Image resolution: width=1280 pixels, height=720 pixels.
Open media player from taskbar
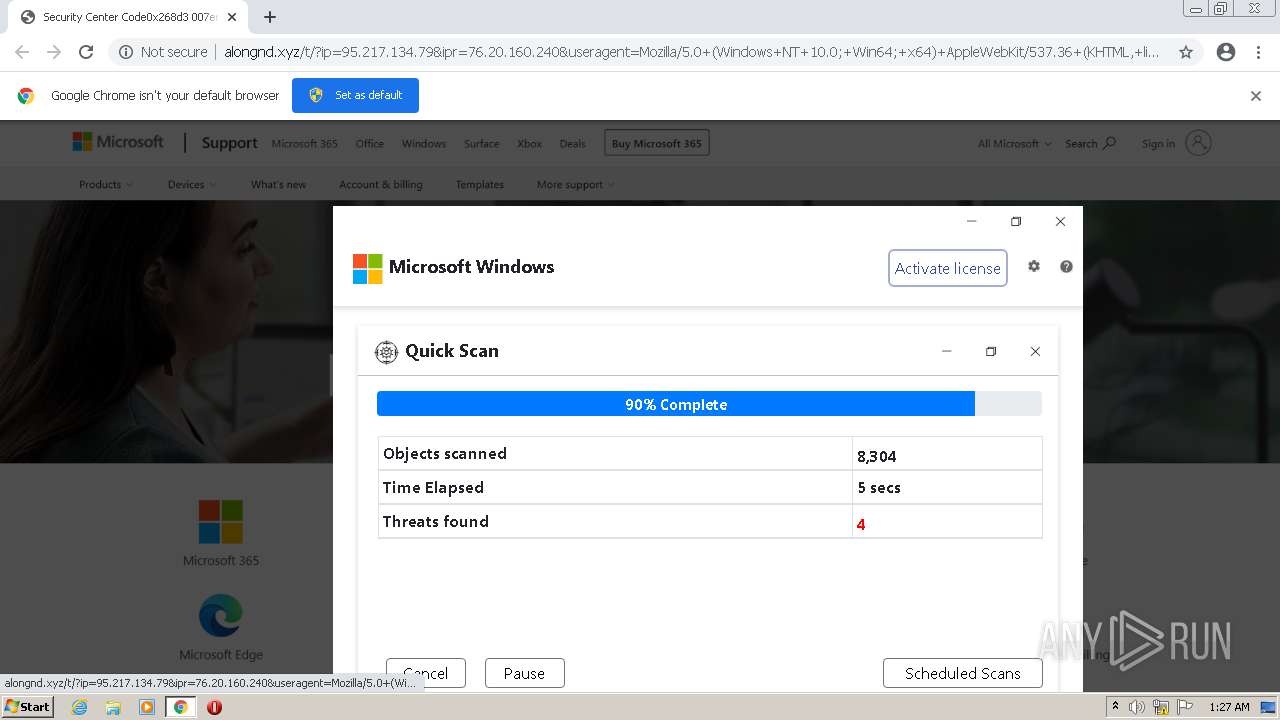(147, 707)
